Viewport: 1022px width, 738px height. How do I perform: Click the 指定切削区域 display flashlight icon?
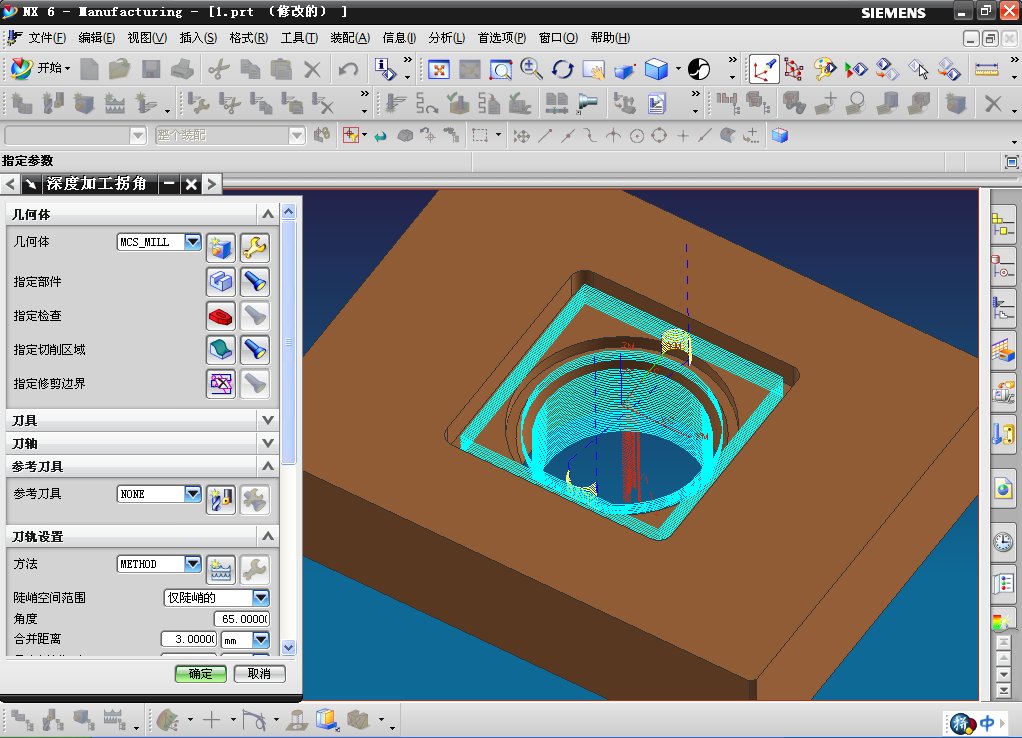[x=254, y=350]
